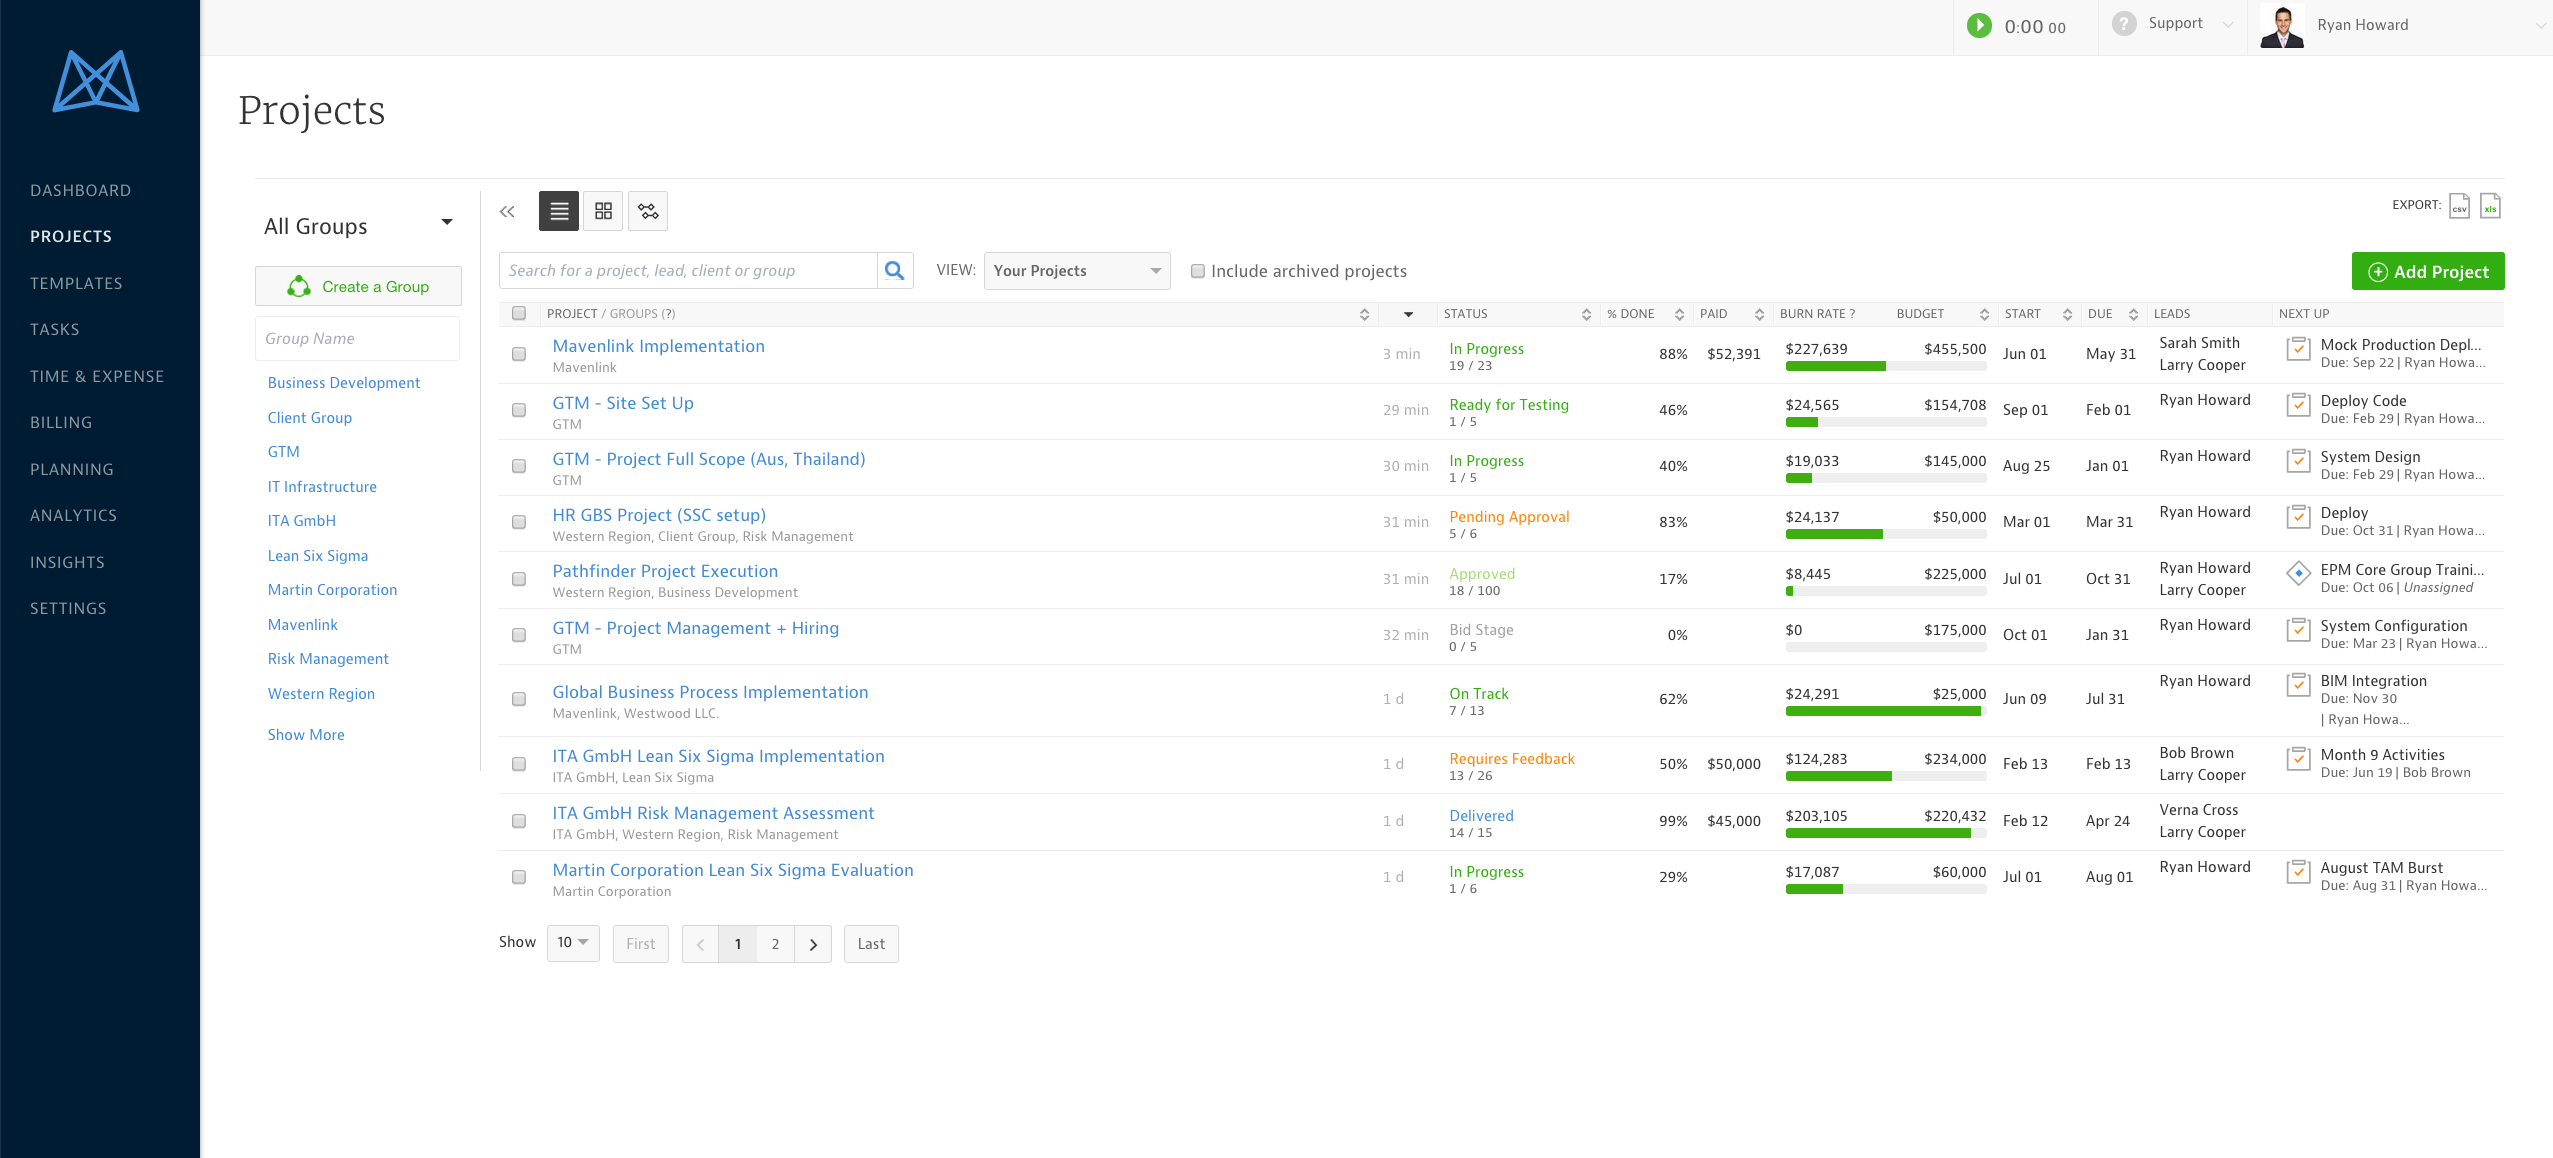Open the Your Projects view dropdown

[x=1076, y=271]
